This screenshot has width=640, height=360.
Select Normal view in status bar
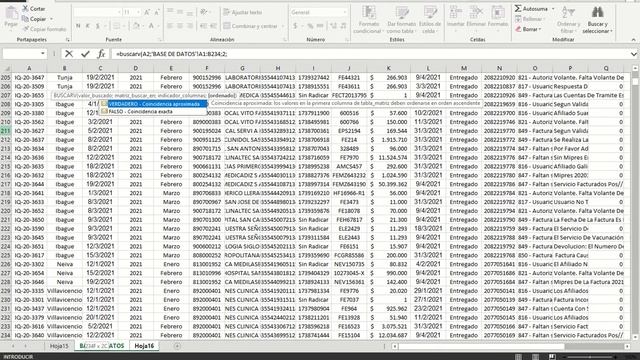click(x=518, y=357)
